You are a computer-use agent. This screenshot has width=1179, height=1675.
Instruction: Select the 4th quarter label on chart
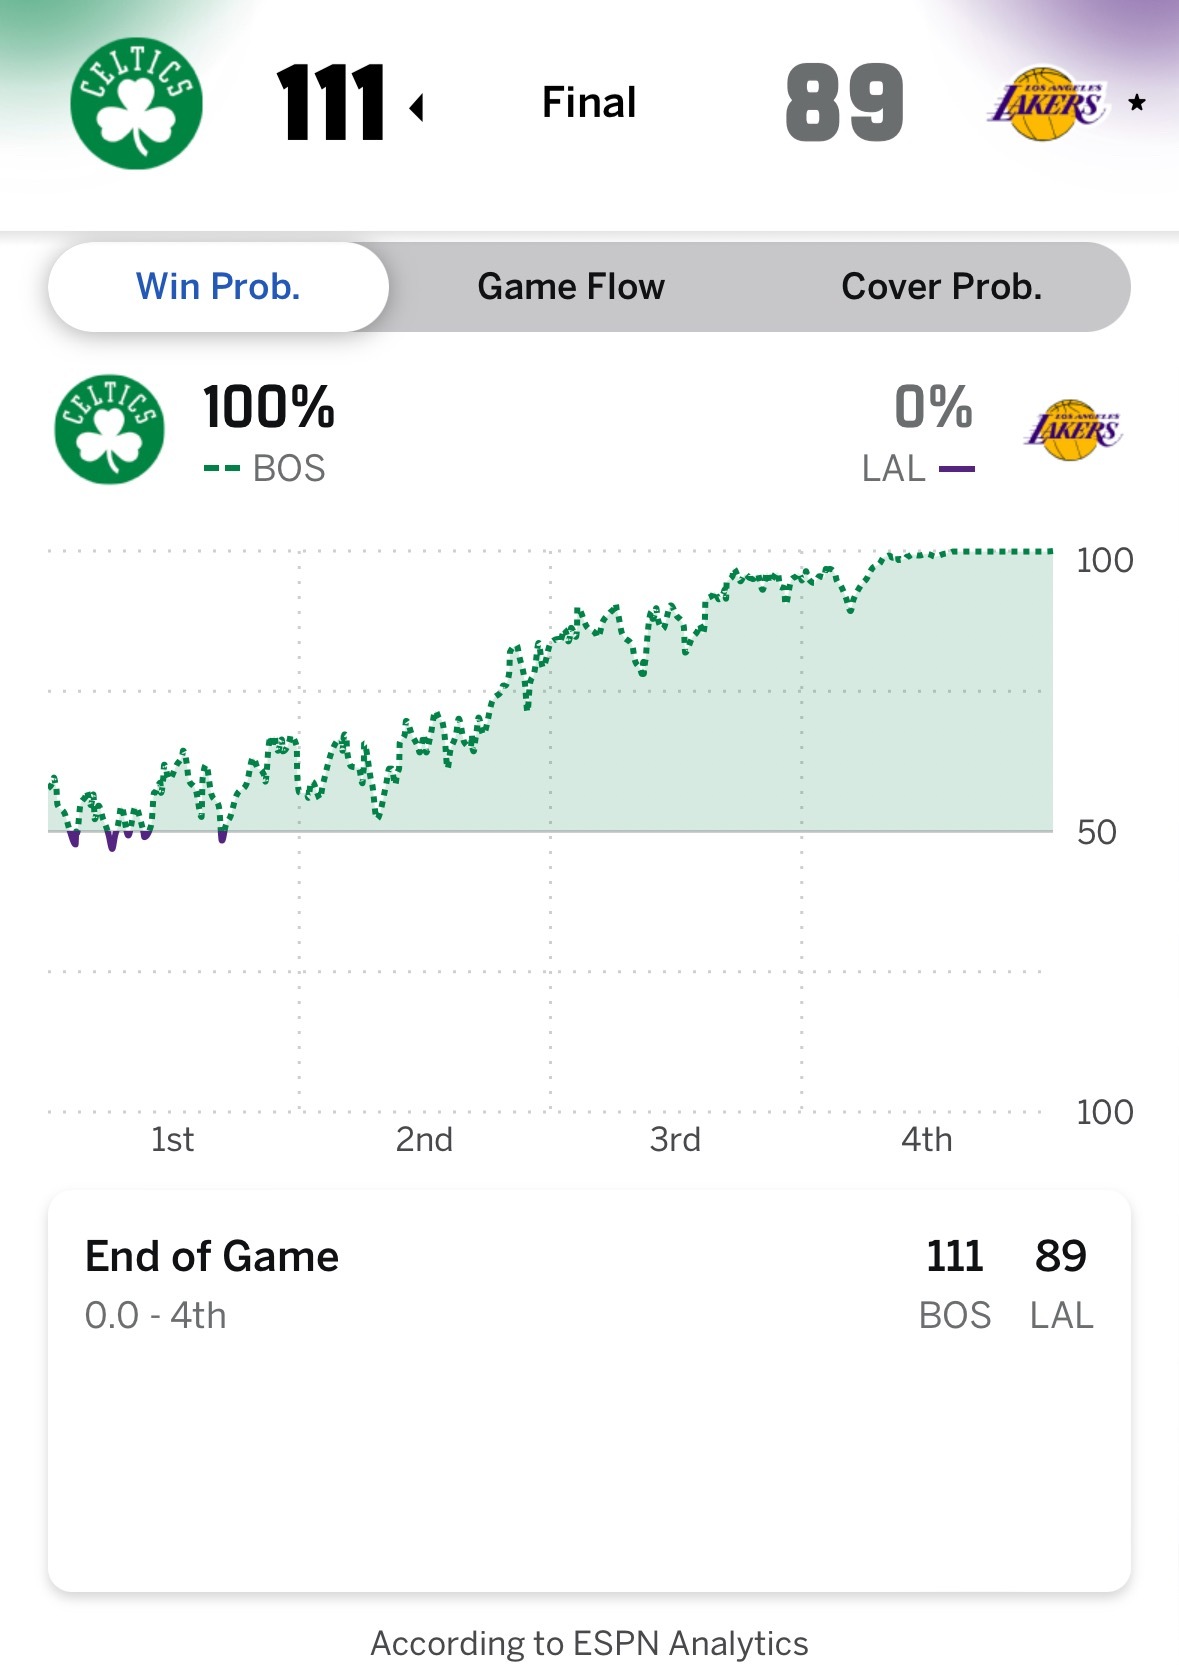926,1139
